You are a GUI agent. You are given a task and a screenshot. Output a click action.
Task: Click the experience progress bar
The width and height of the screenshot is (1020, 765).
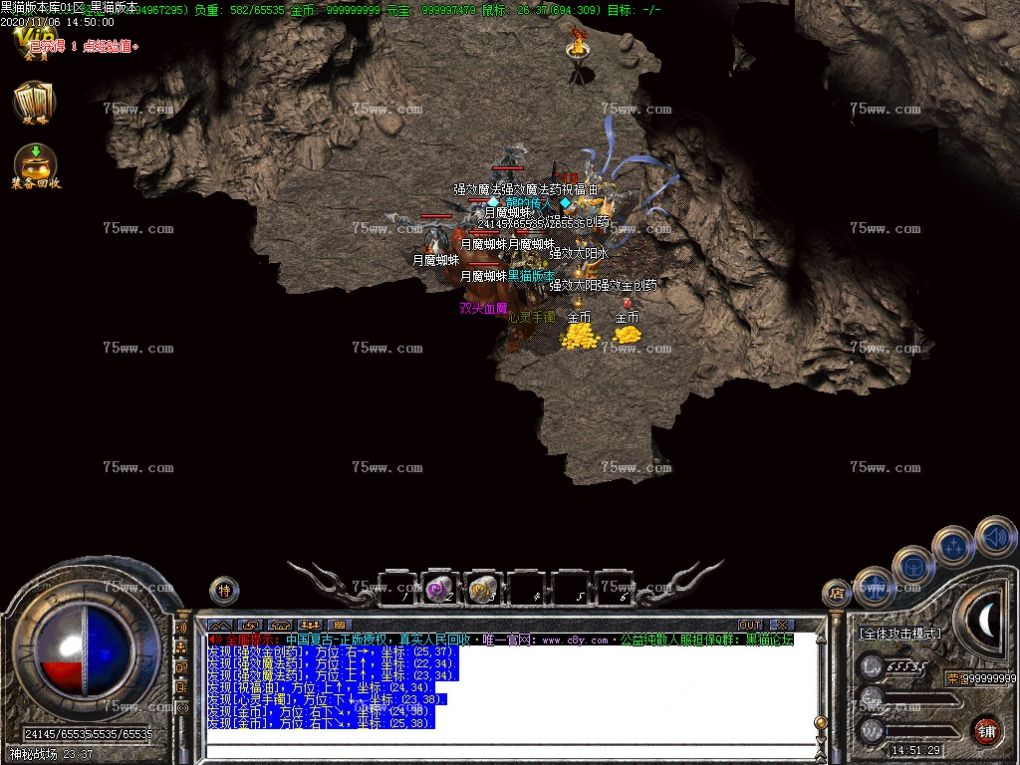[922, 699]
